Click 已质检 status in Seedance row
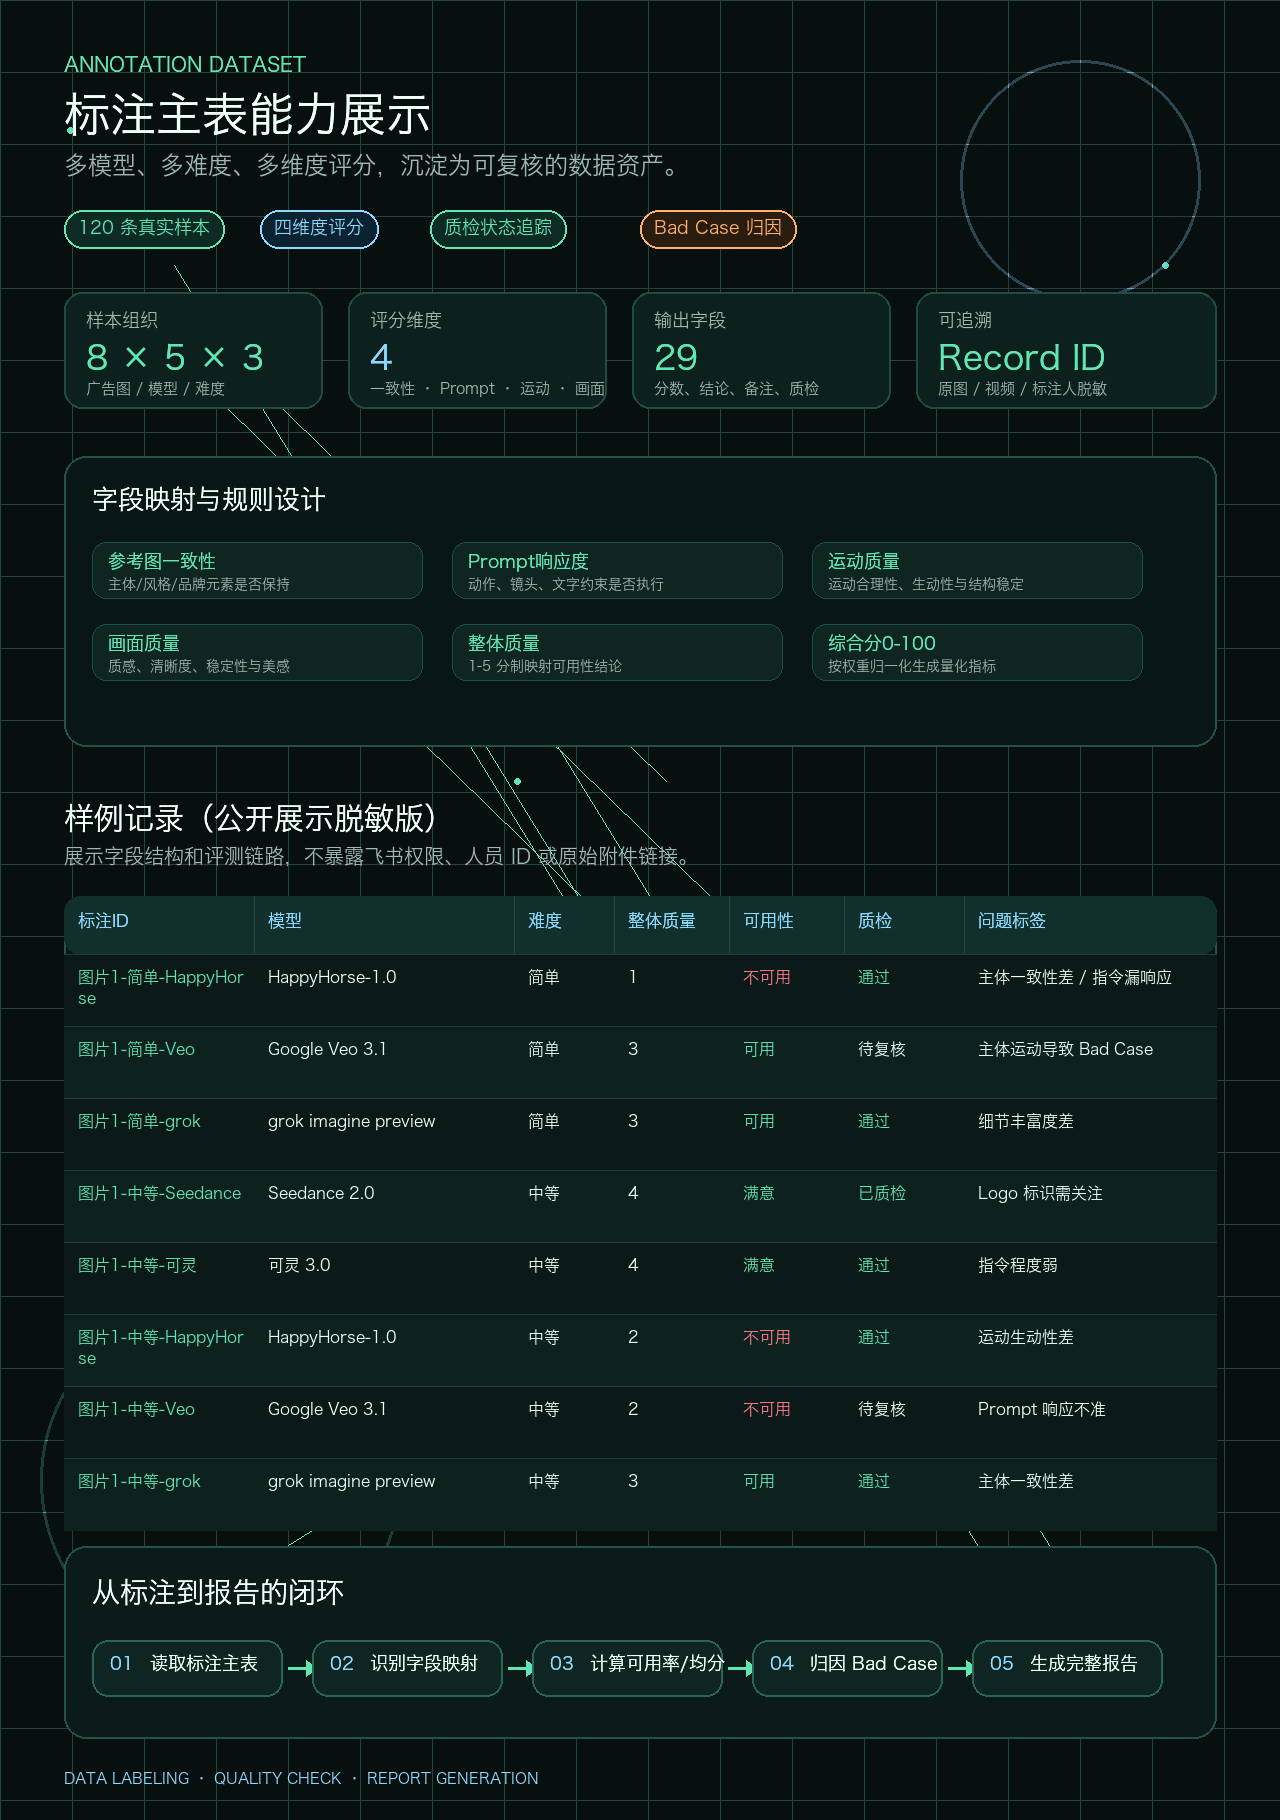1280x1820 pixels. pyautogui.click(x=882, y=1193)
